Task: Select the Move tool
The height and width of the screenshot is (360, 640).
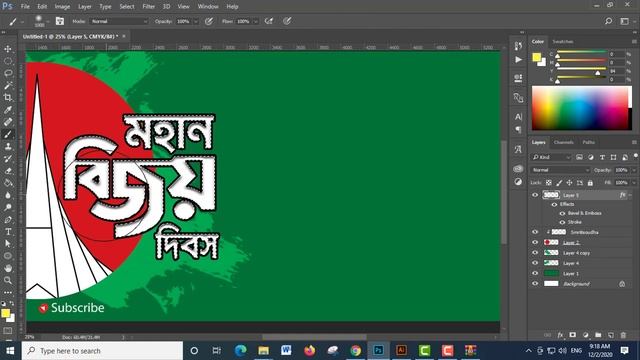Action: [8, 49]
